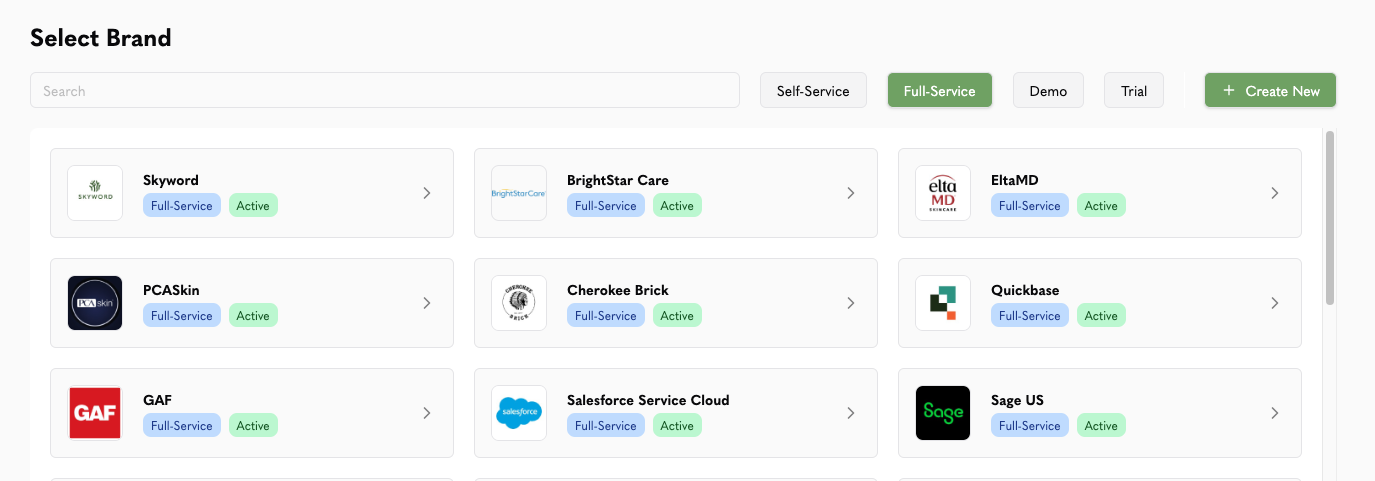Focus the brand Search field
The height and width of the screenshot is (481, 1375).
pyautogui.click(x=385, y=91)
